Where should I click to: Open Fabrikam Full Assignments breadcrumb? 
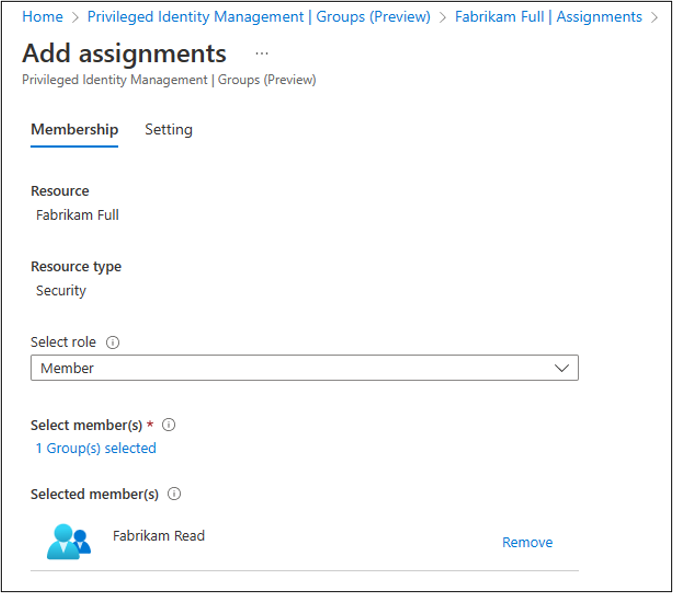point(548,17)
